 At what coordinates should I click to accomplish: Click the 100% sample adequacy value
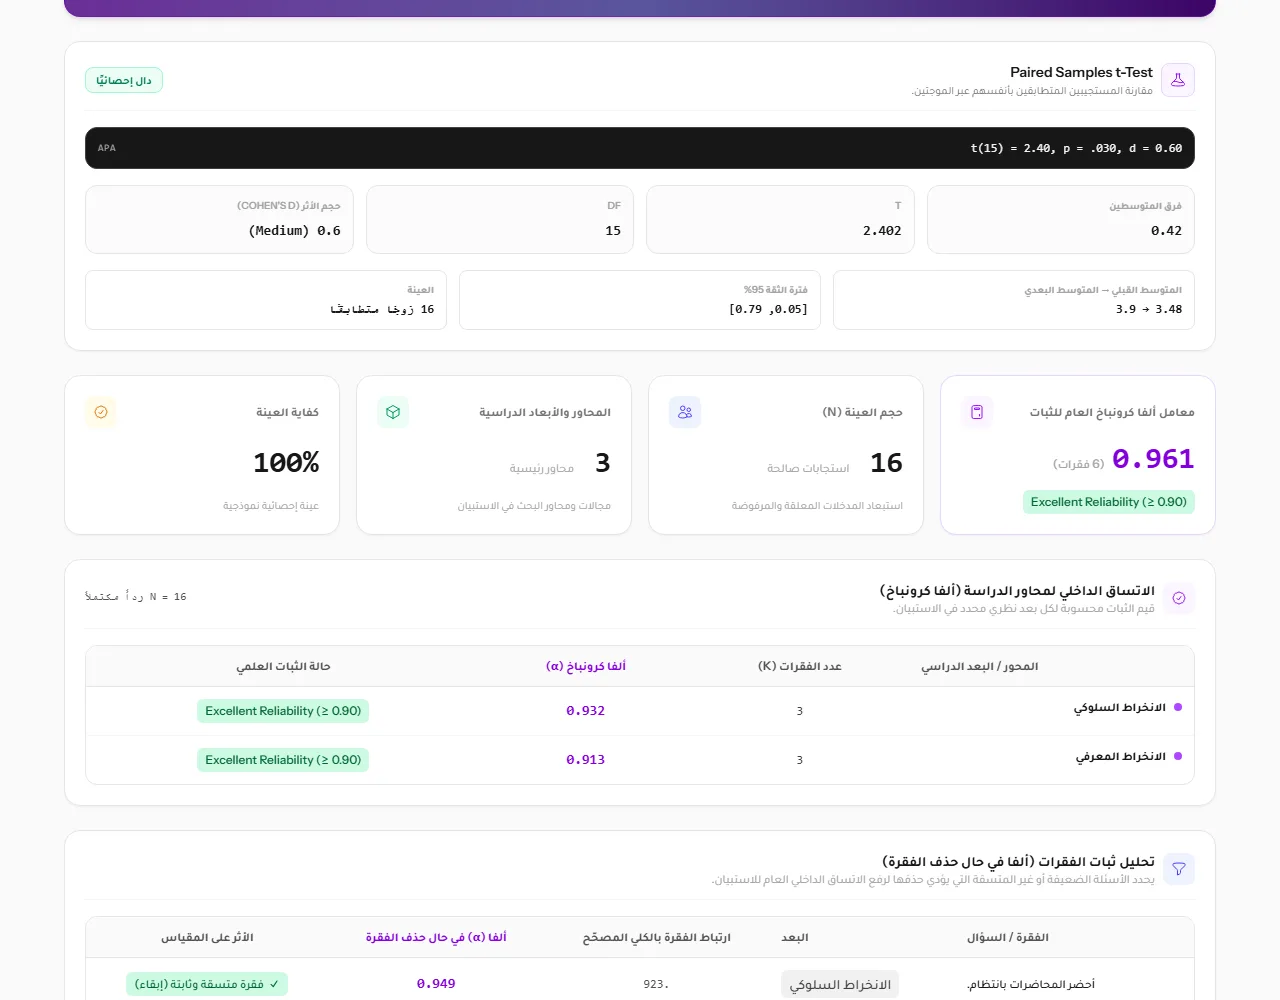[286, 463]
